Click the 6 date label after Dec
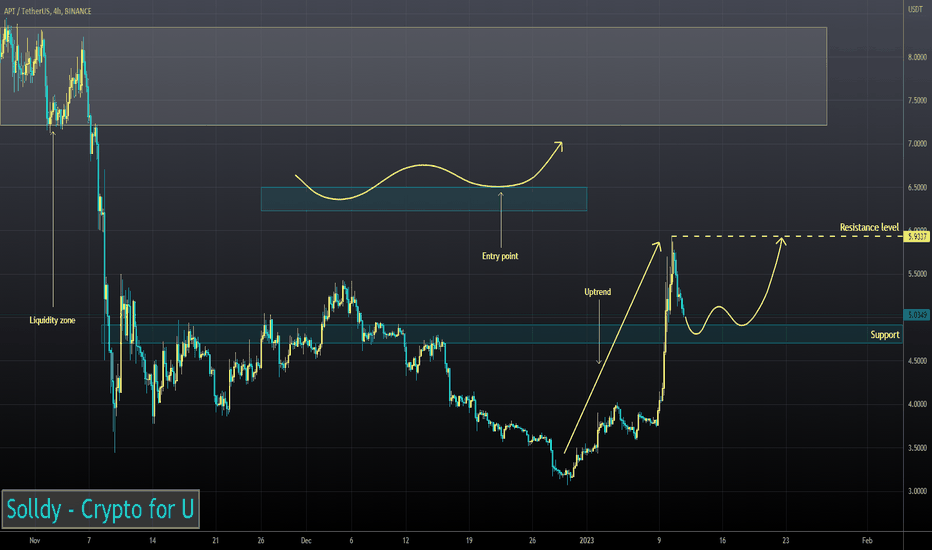 351,540
